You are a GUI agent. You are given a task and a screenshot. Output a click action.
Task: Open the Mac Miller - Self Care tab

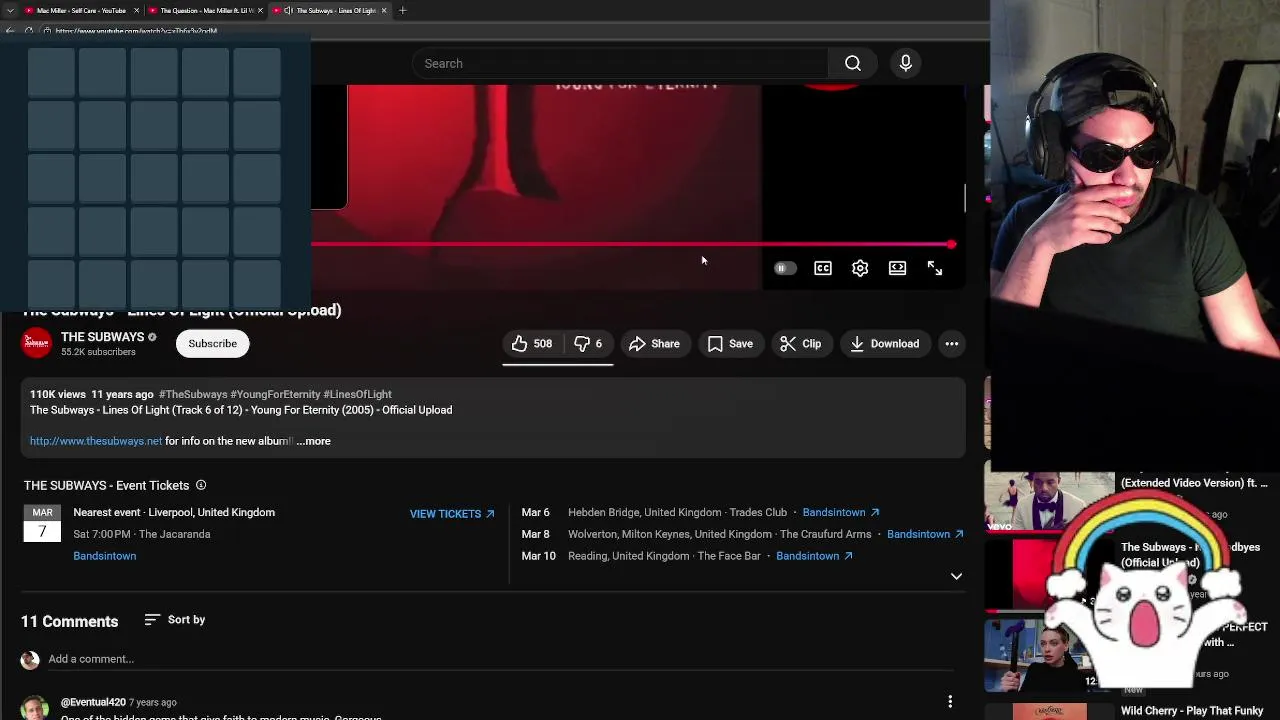coord(80,10)
